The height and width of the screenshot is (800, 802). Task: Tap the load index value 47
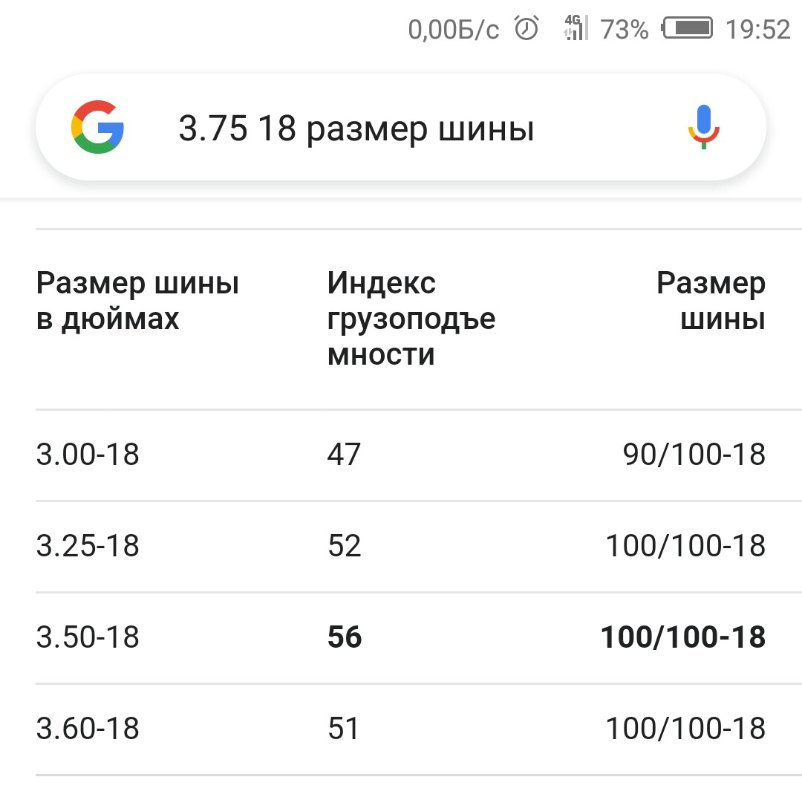click(x=344, y=454)
